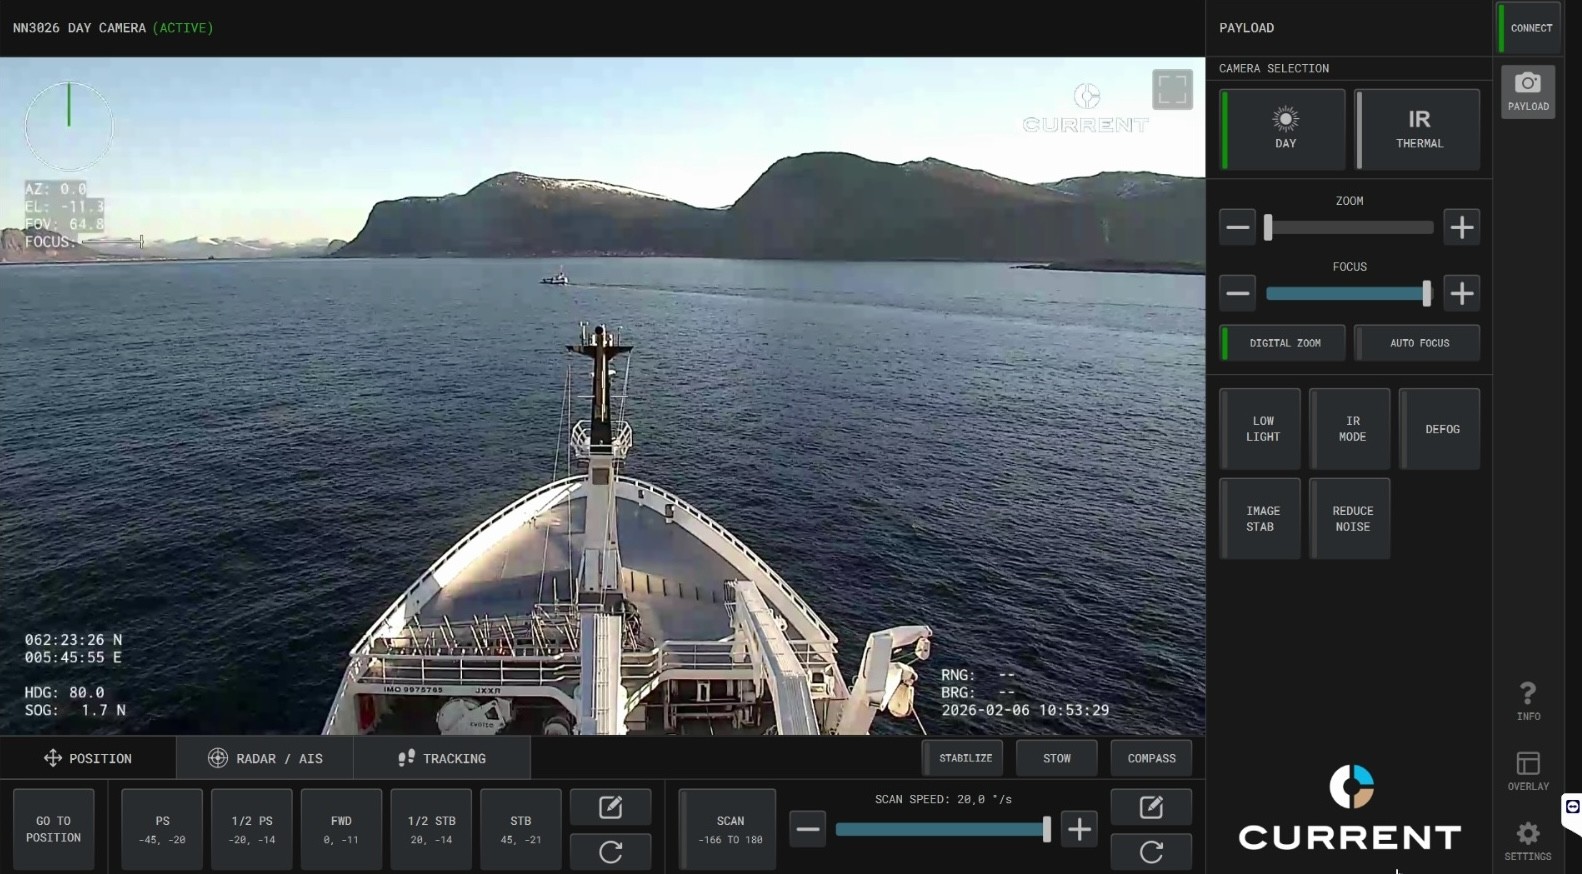
Task: Reset scan settings refresh icon
Action: (1151, 852)
